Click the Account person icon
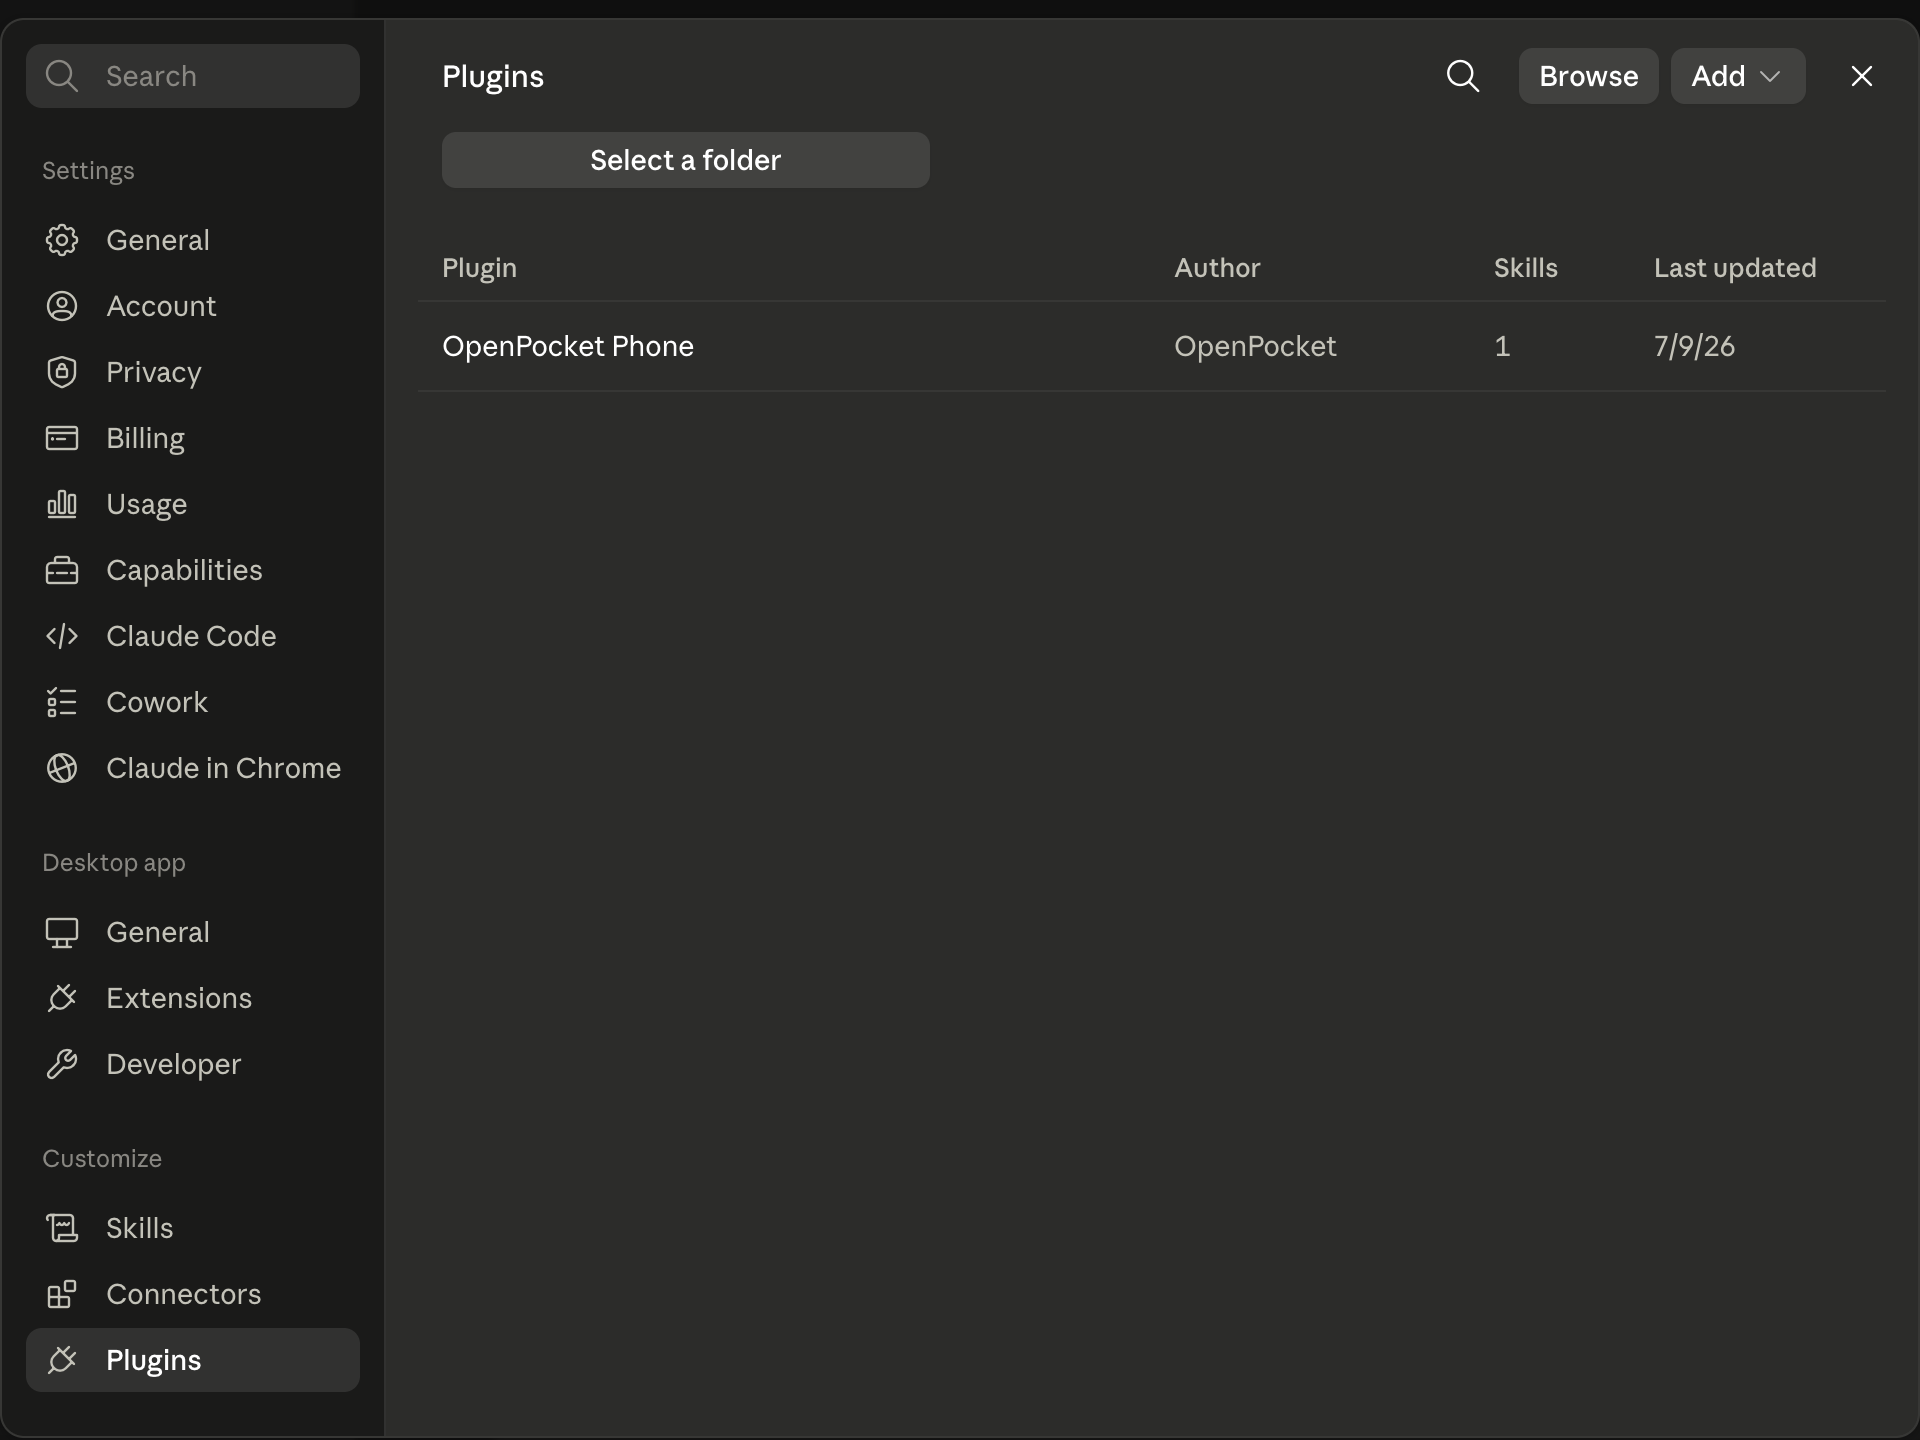Screen dimensions: 1920x1440 pyautogui.click(x=62, y=306)
